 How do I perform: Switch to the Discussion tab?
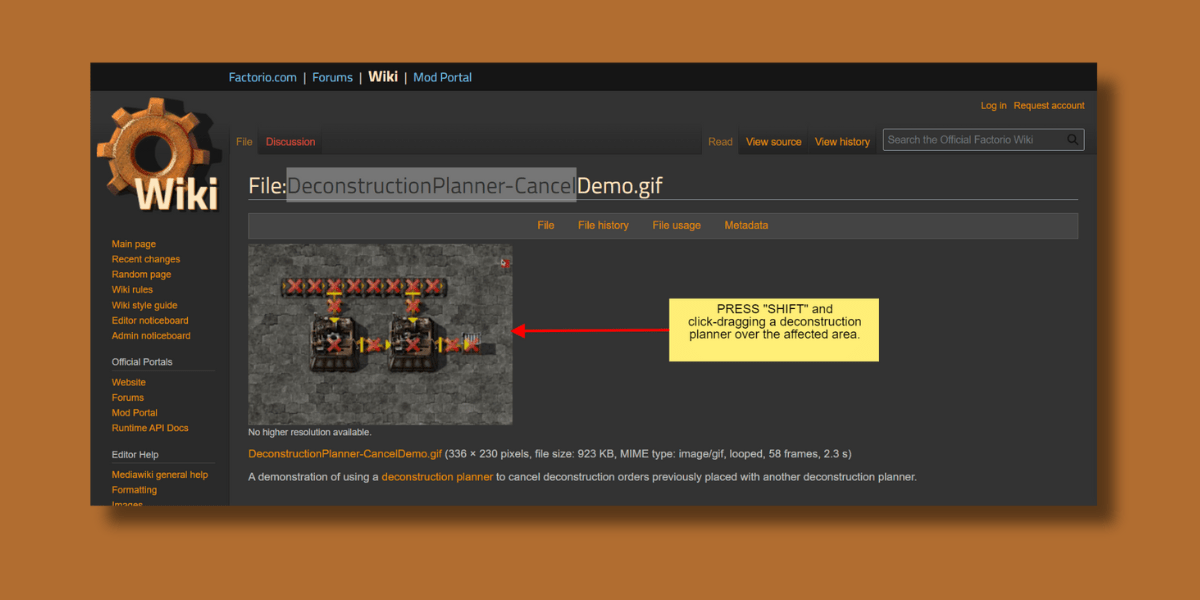coord(290,142)
